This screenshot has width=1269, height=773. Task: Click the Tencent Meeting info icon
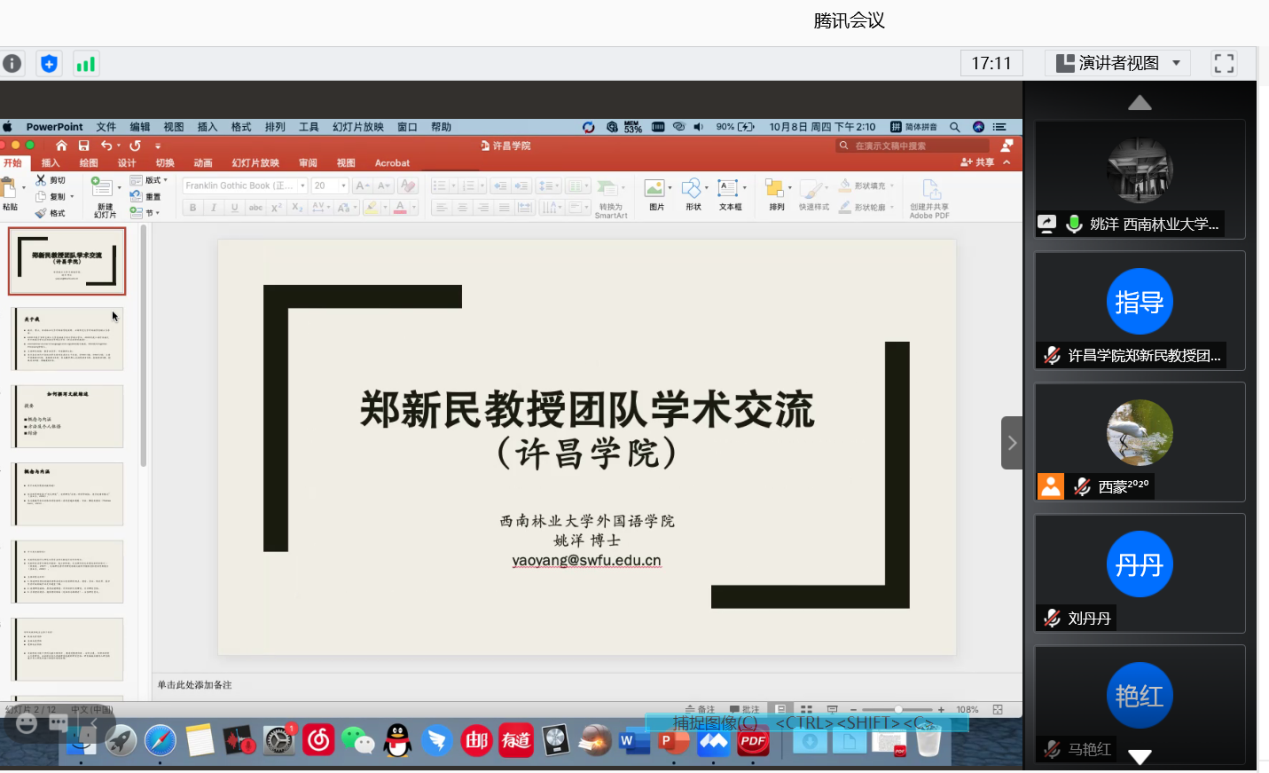pyautogui.click(x=11, y=64)
